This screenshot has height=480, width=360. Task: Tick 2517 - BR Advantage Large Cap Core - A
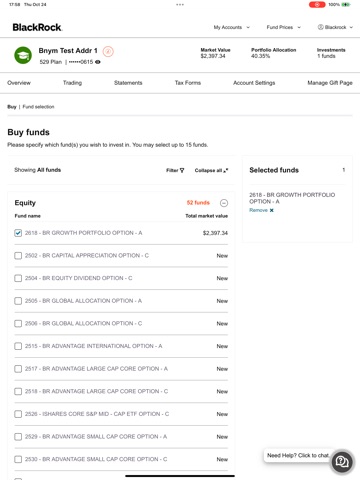pyautogui.click(x=18, y=369)
